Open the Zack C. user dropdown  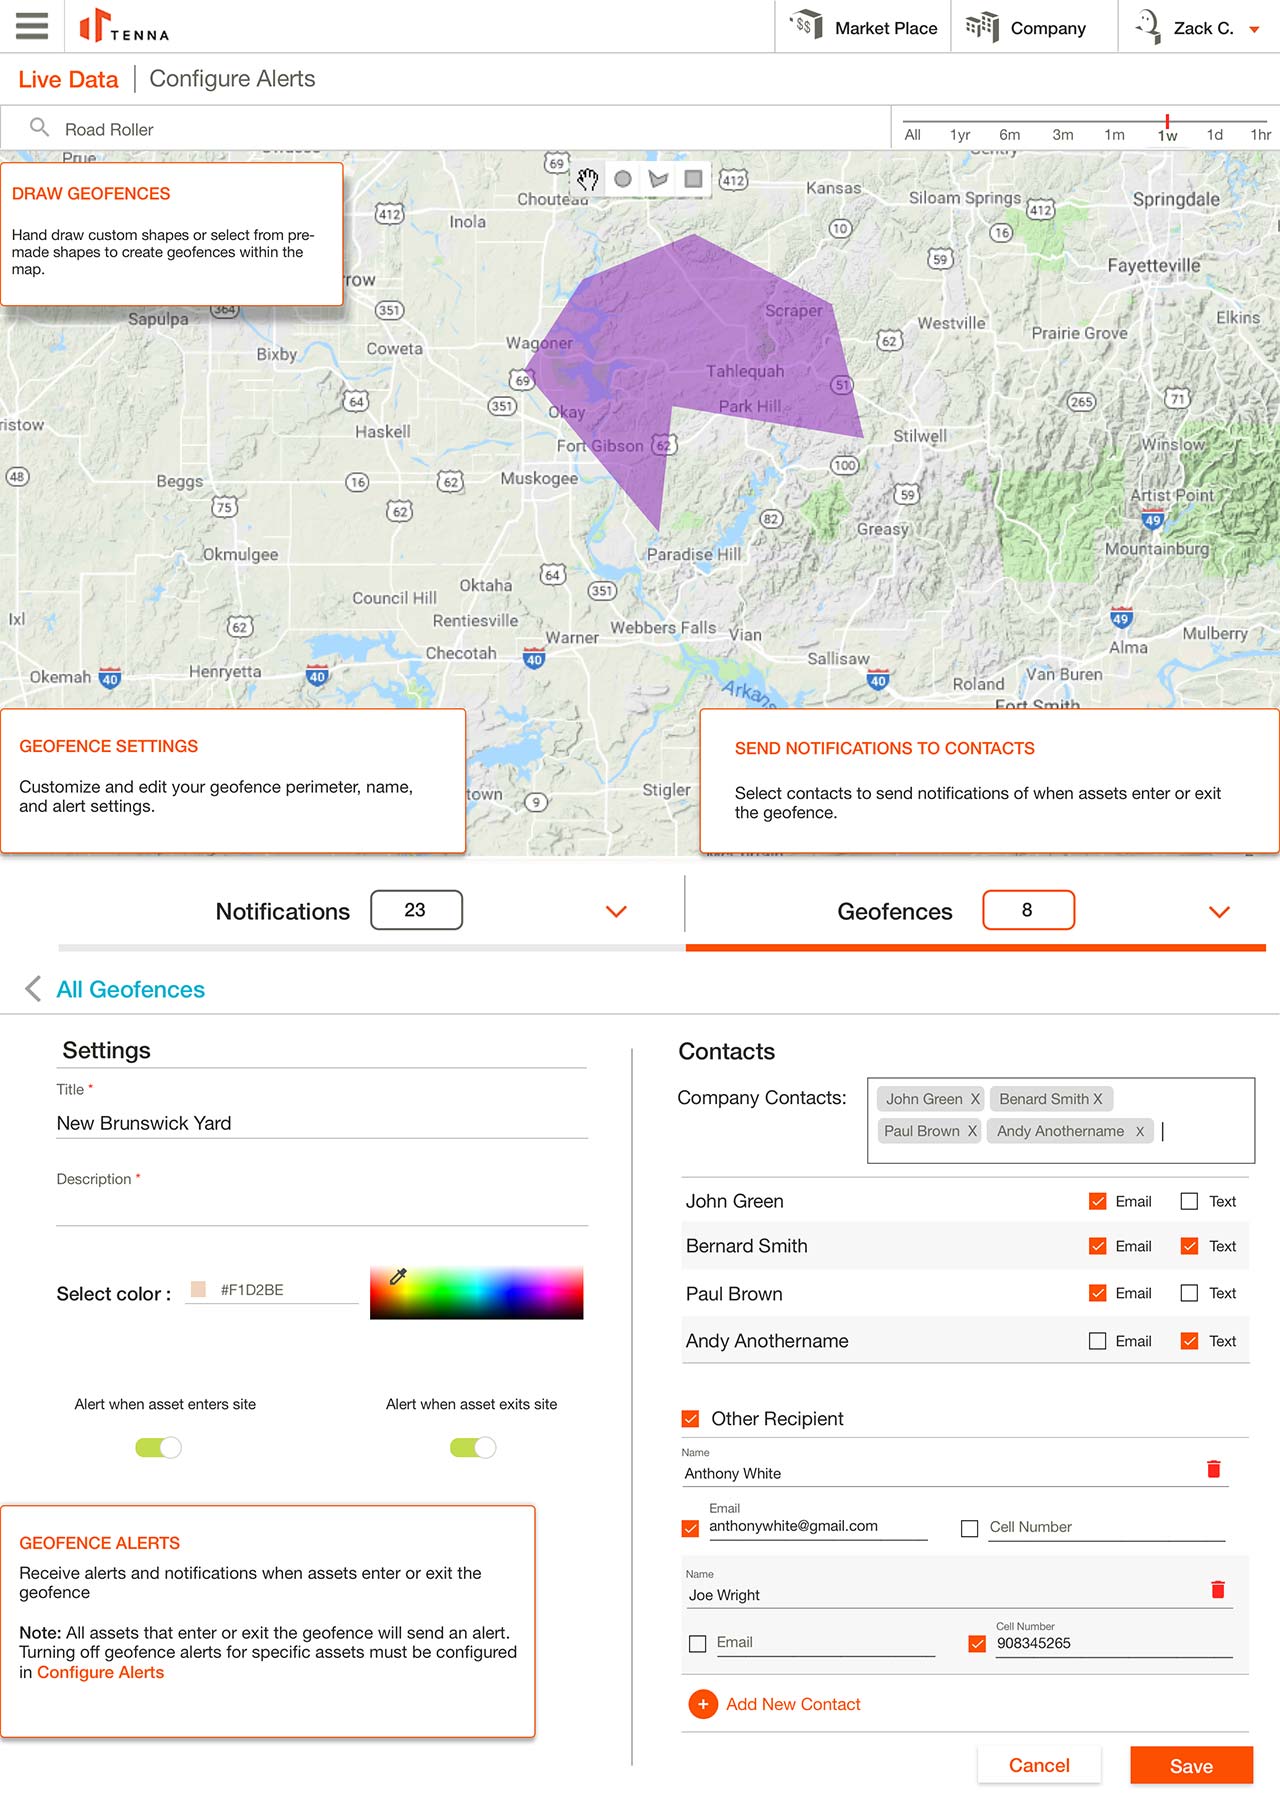coord(1253,29)
